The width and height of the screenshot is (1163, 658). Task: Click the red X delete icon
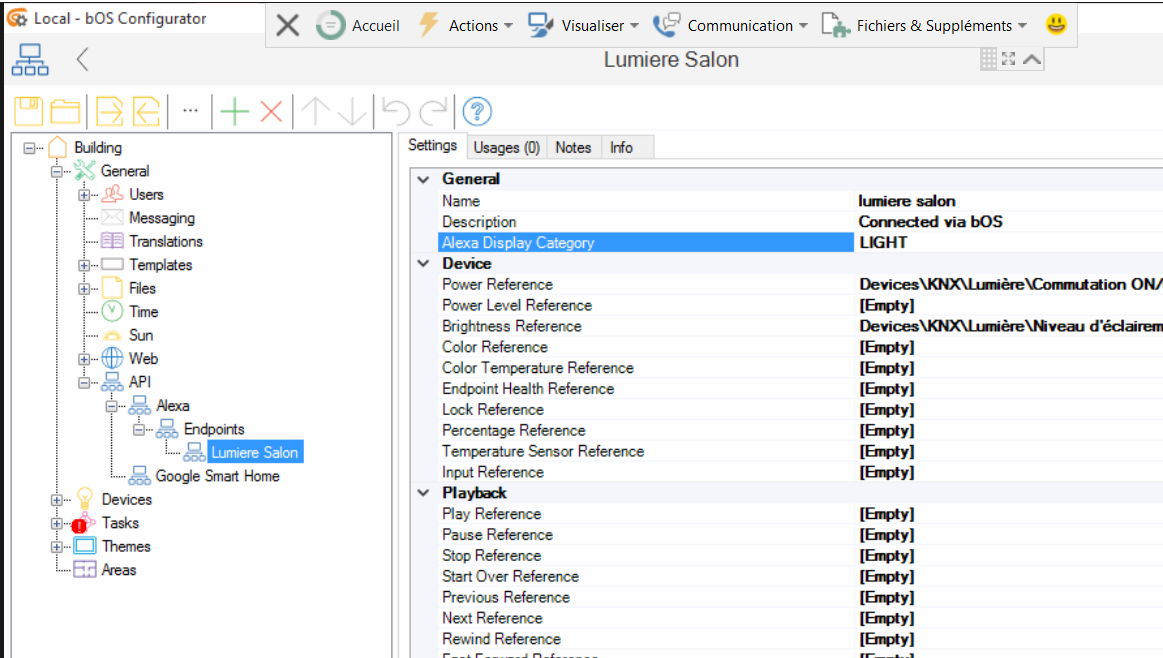(x=271, y=111)
